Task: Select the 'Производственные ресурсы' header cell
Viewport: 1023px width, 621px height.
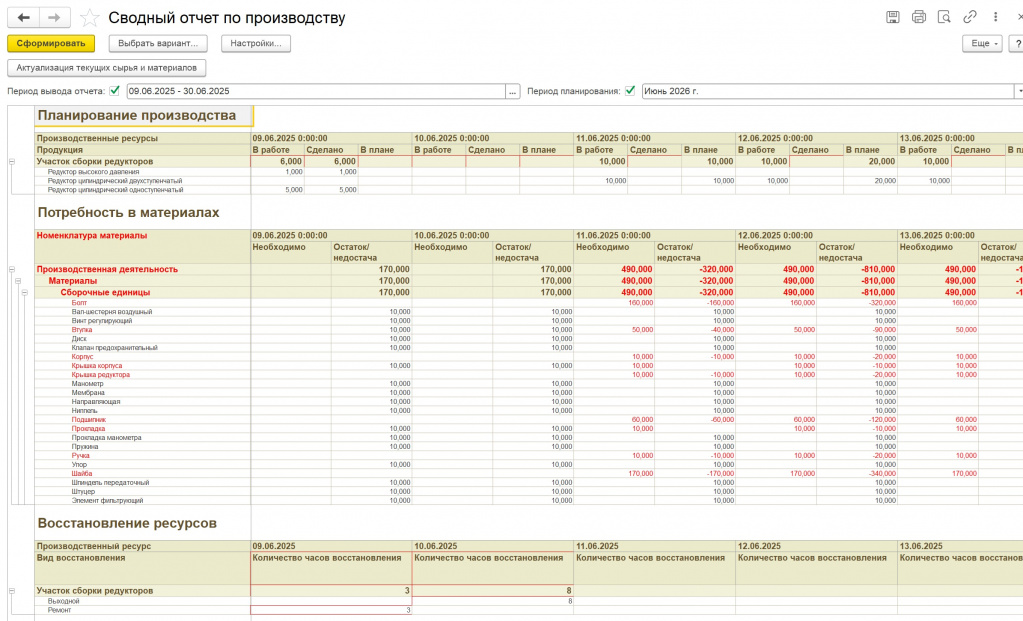Action: 143,138
